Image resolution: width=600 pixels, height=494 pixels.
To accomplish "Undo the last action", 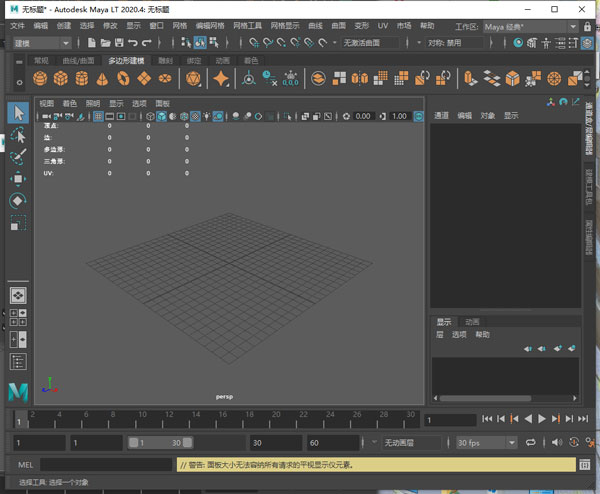I will coord(132,42).
